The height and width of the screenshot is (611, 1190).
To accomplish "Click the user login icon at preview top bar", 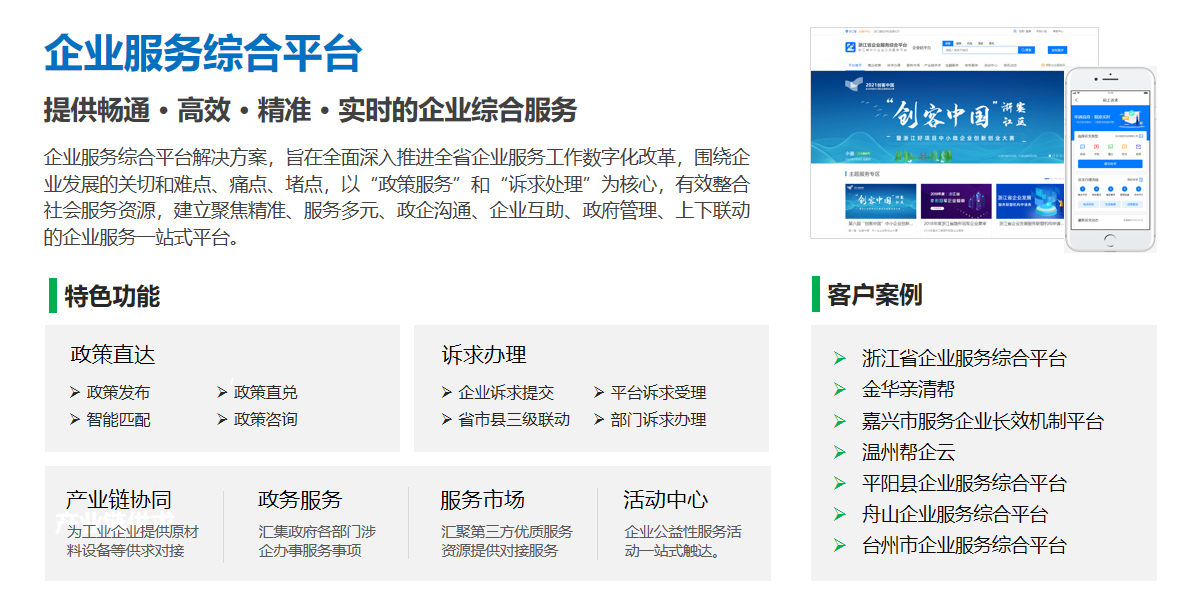I will (x=1015, y=31).
